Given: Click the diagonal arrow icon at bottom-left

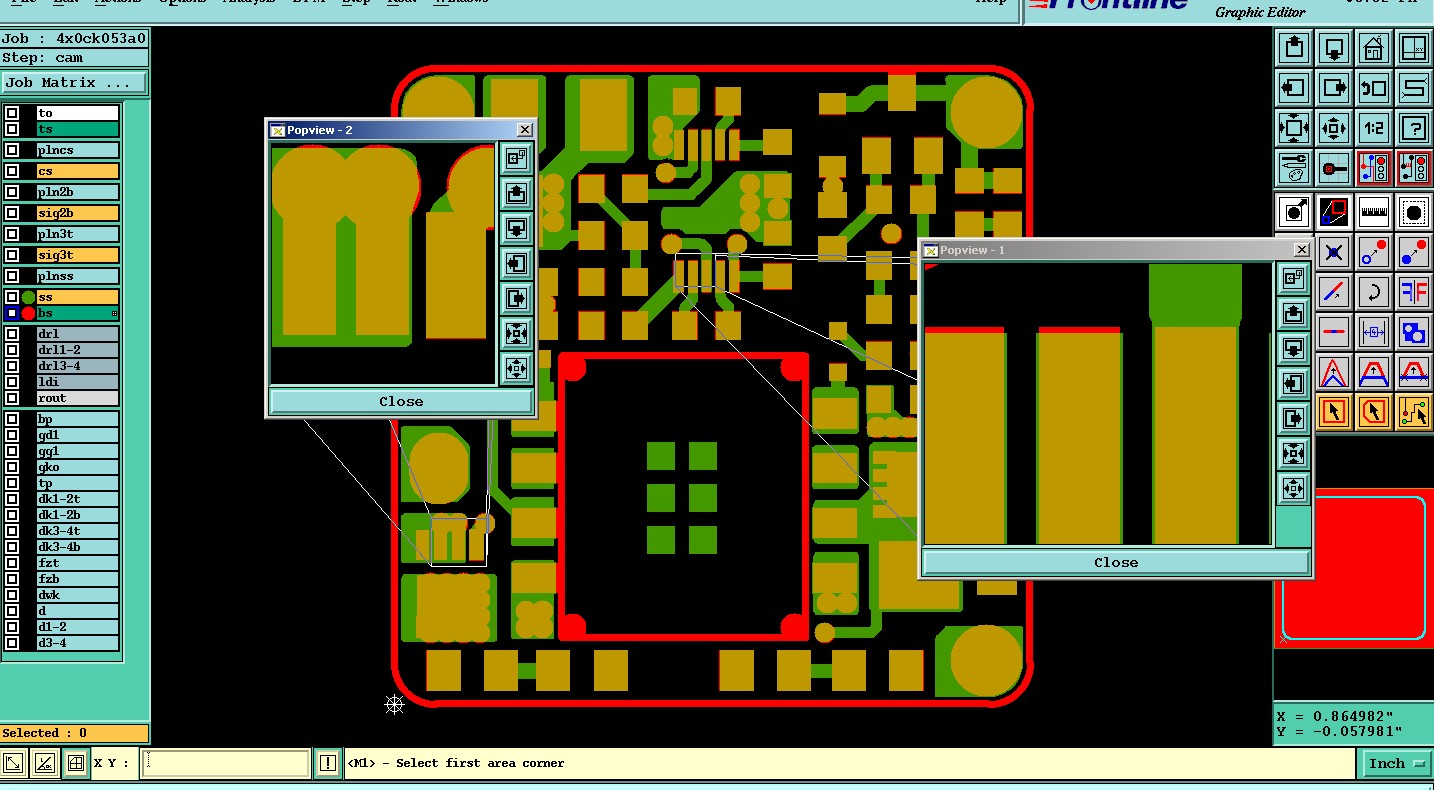Looking at the screenshot, I should [13, 763].
